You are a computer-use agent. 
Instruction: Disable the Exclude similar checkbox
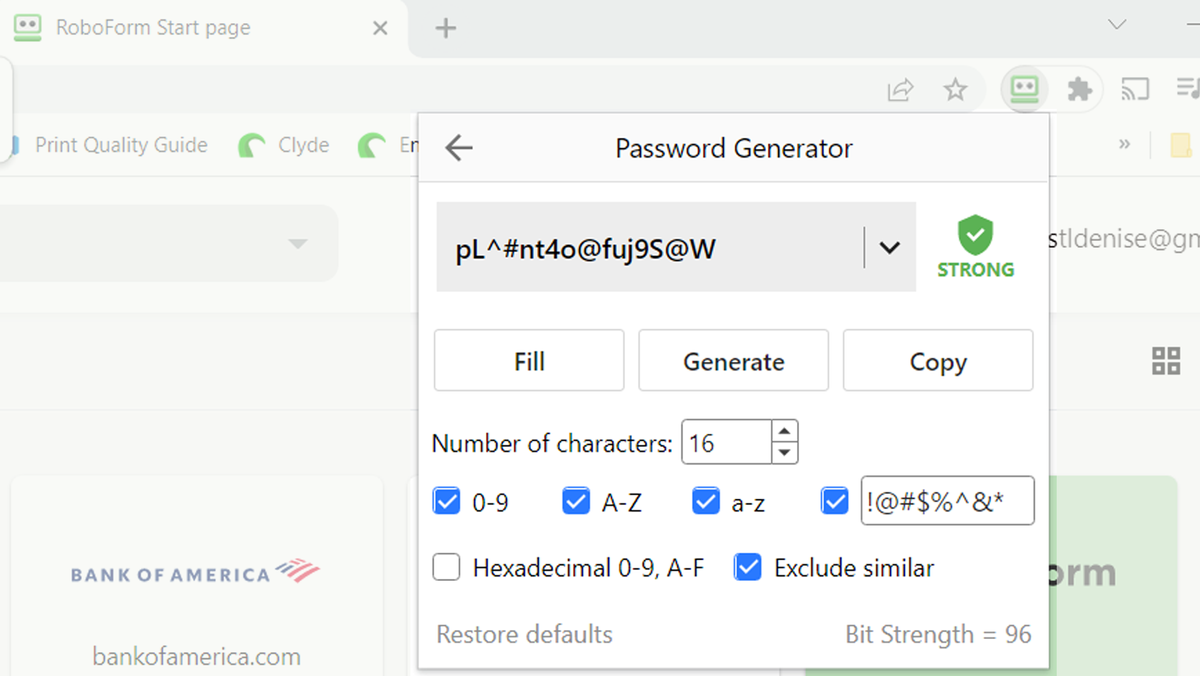click(x=748, y=568)
